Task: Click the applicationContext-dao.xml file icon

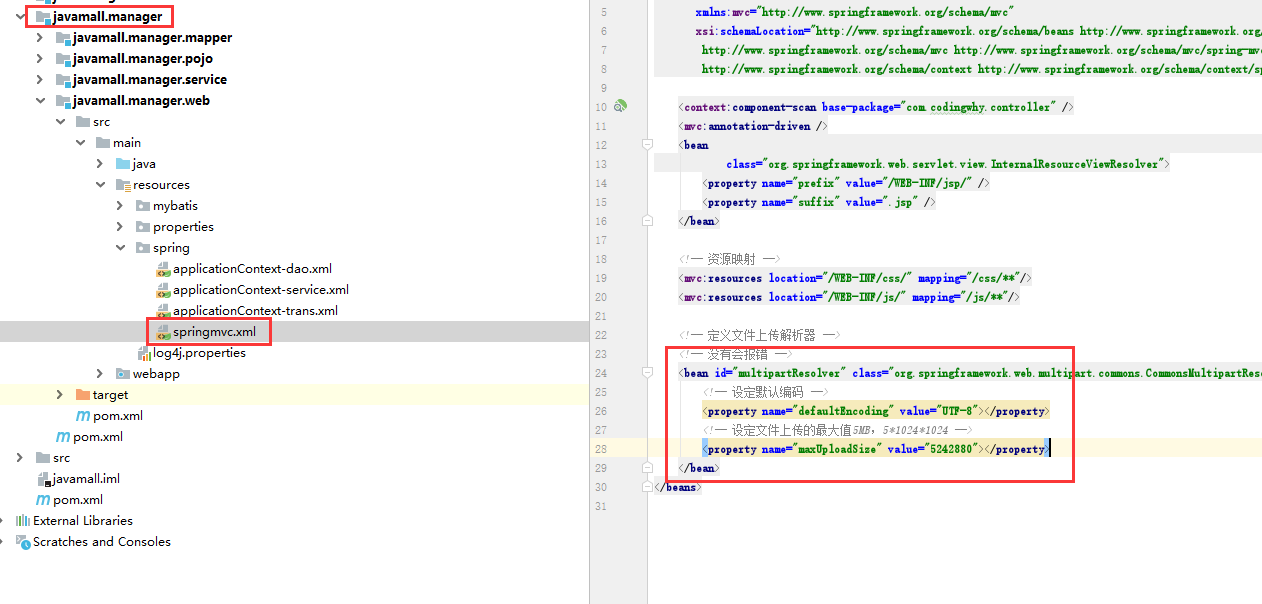Action: [x=163, y=269]
